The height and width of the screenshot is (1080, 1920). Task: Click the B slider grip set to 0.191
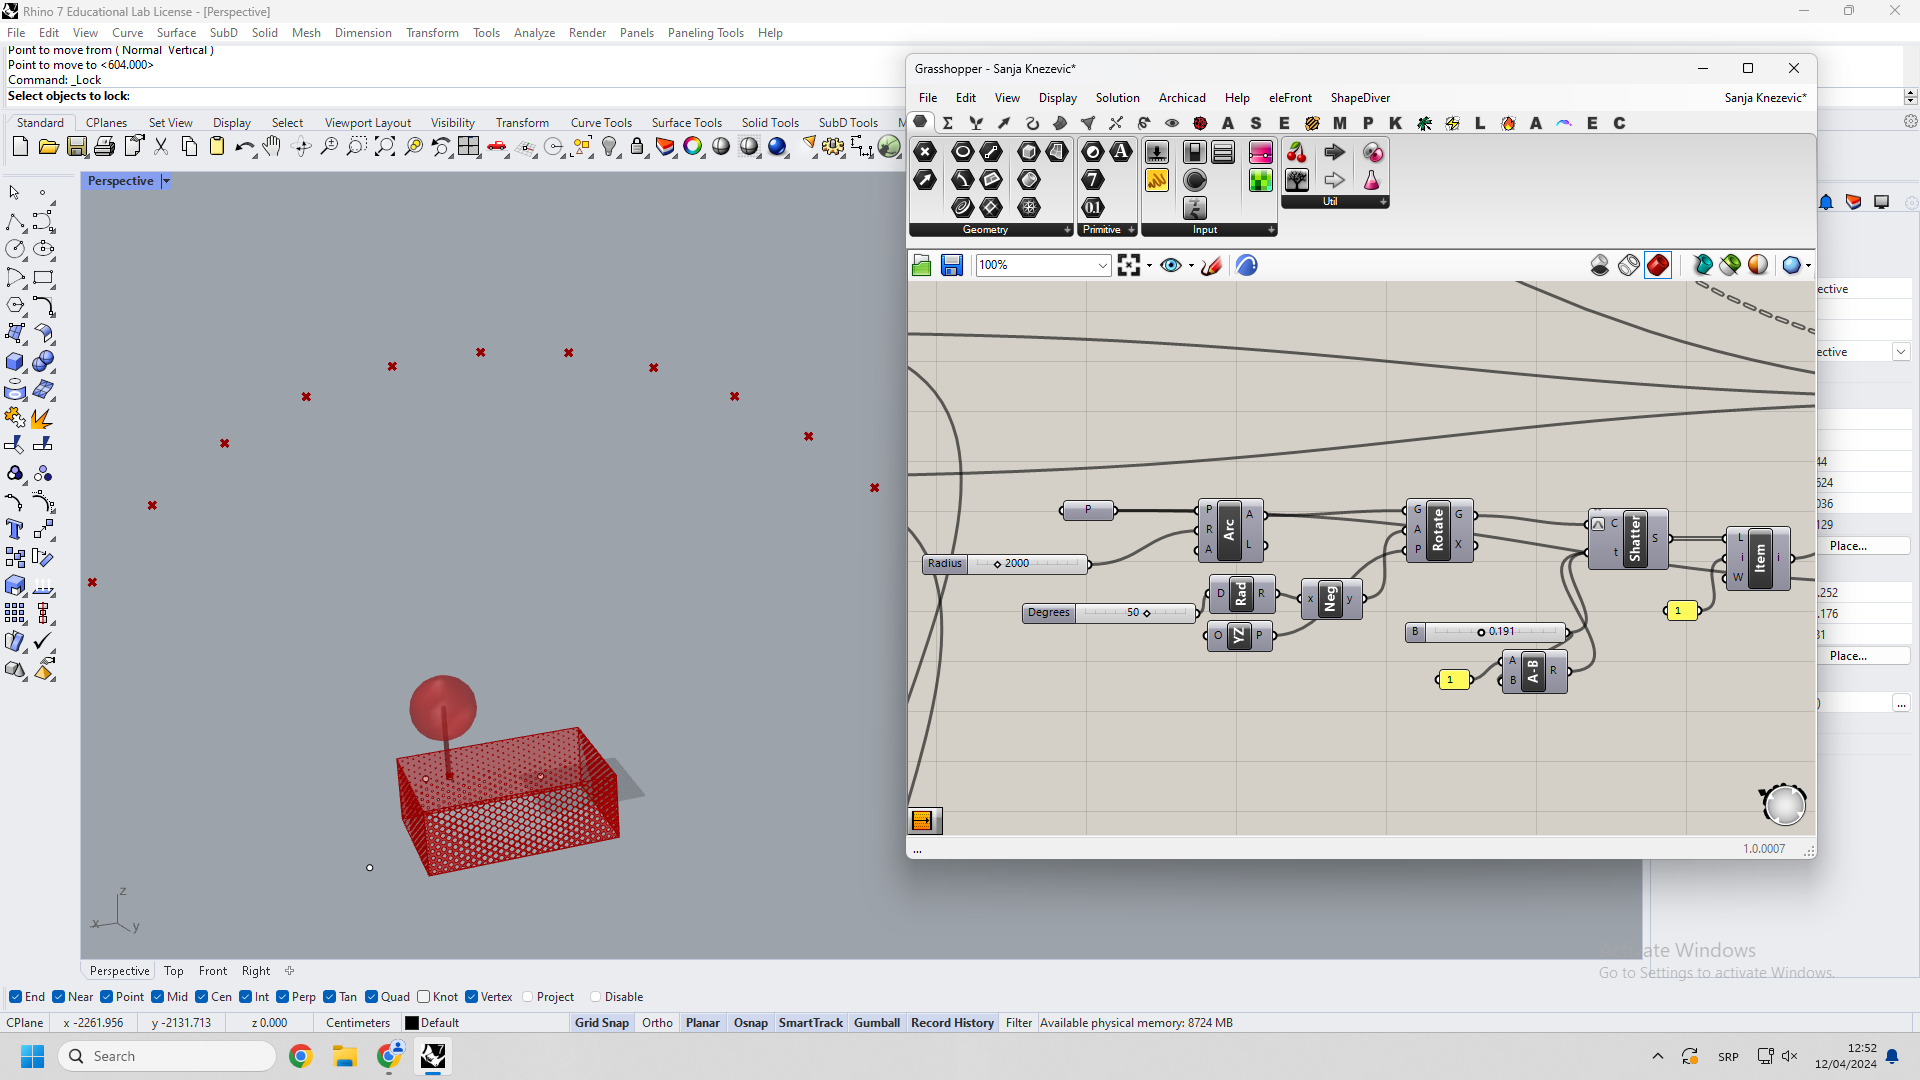pyautogui.click(x=1481, y=633)
